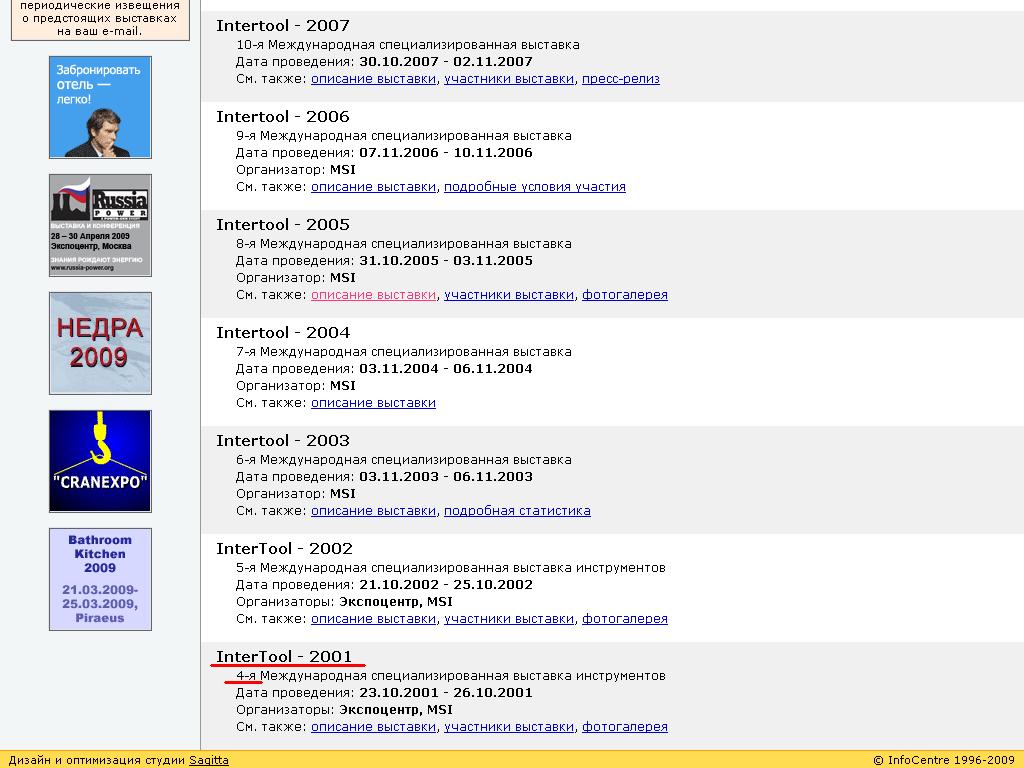1024x768 pixels.
Task: Open подробные условия участия for Intertool 2006
Action: [535, 187]
